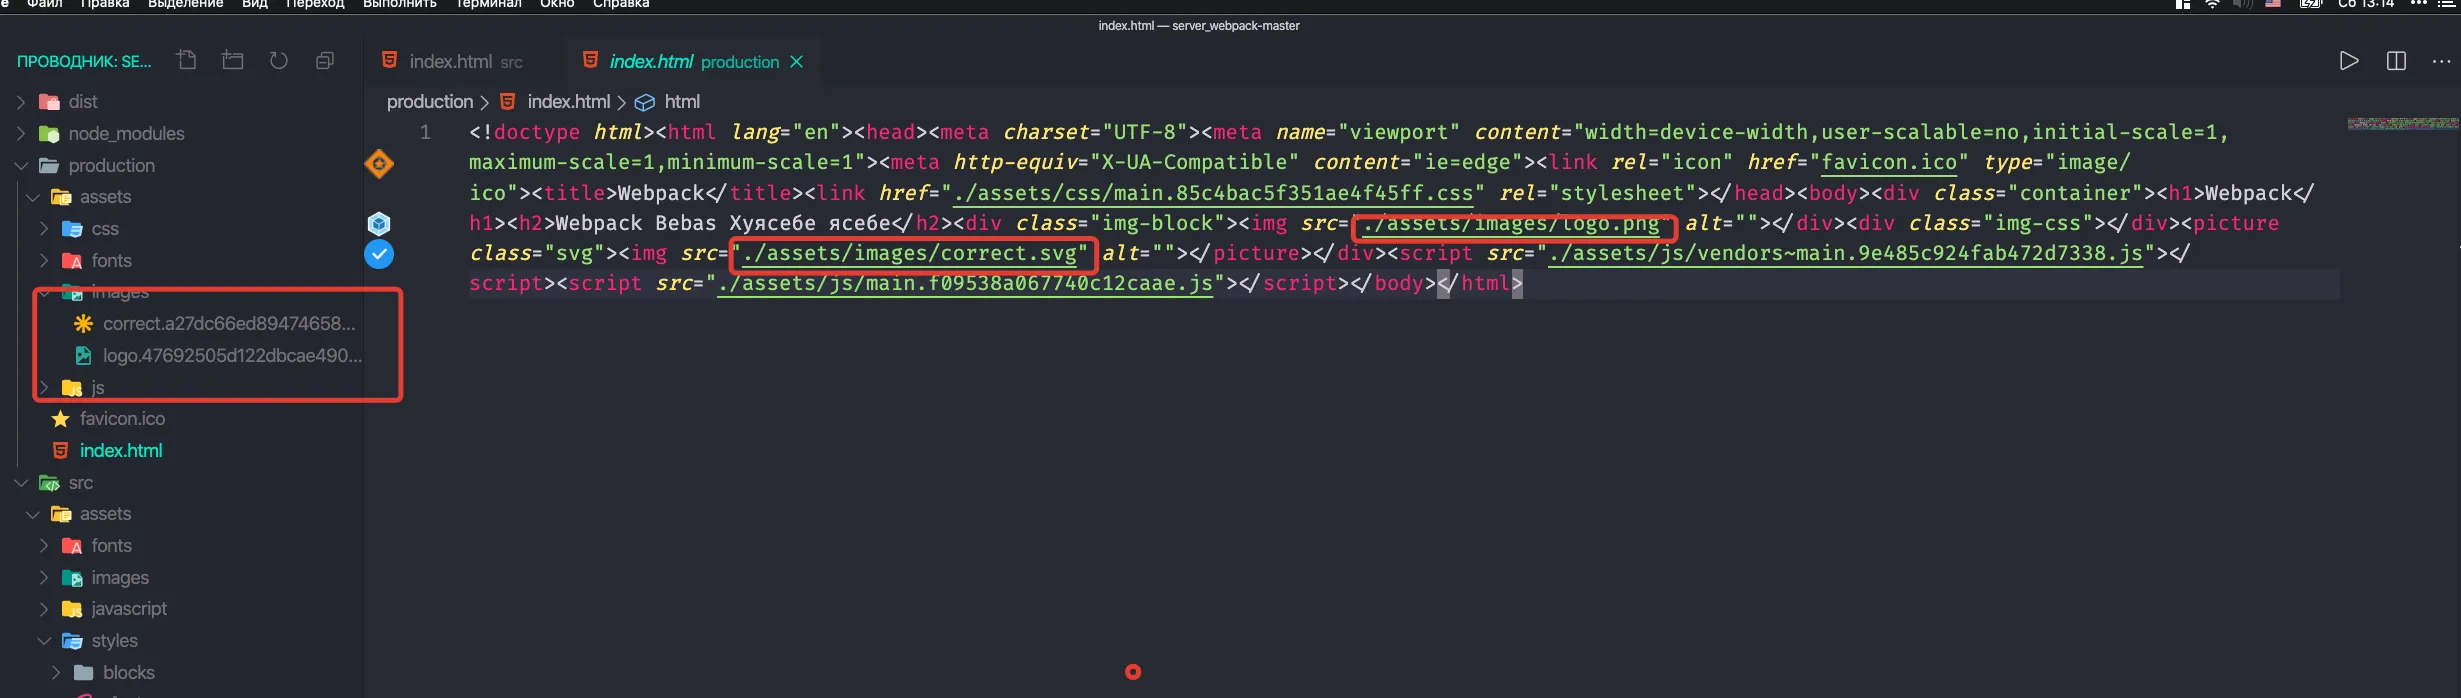Click the html element breadcrumb
The height and width of the screenshot is (698, 2461).
682,102
